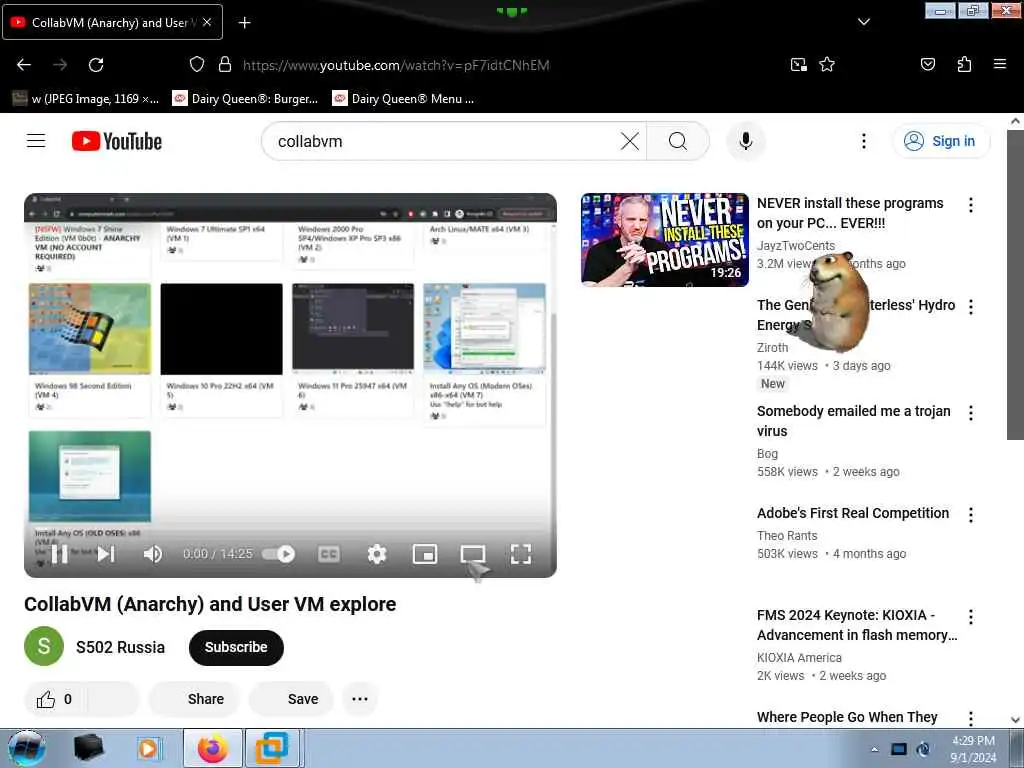The width and height of the screenshot is (1024, 768).
Task: Toggle the autoplay switch
Action: 279,554
